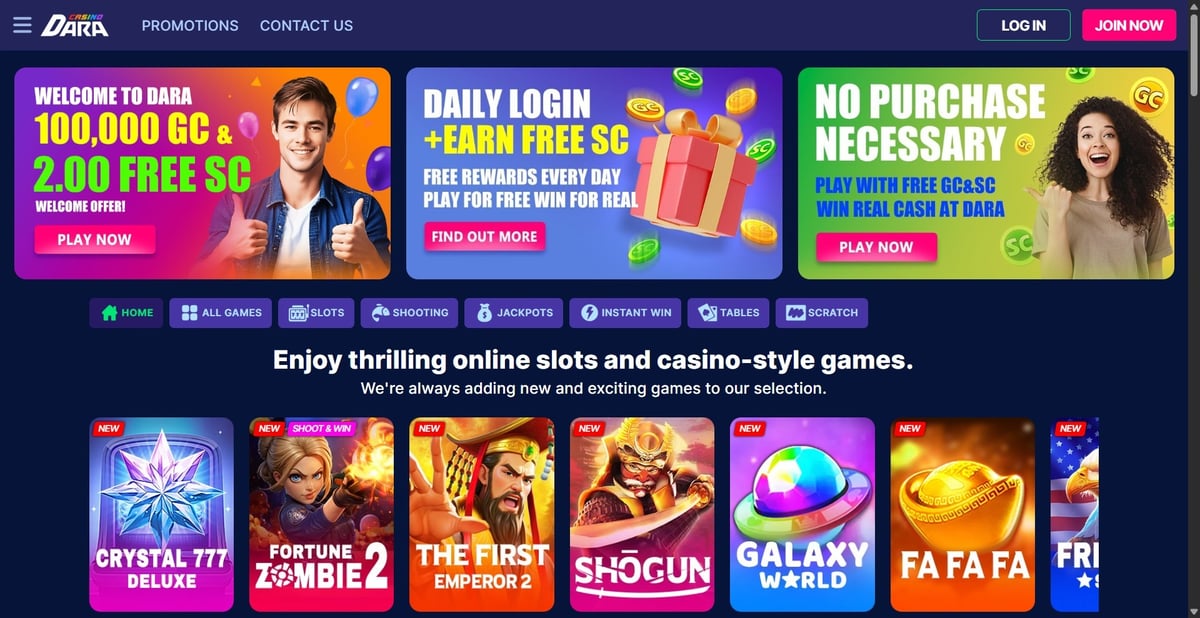Click Find Out More on daily login banner
This screenshot has width=1200, height=618.
tap(485, 236)
